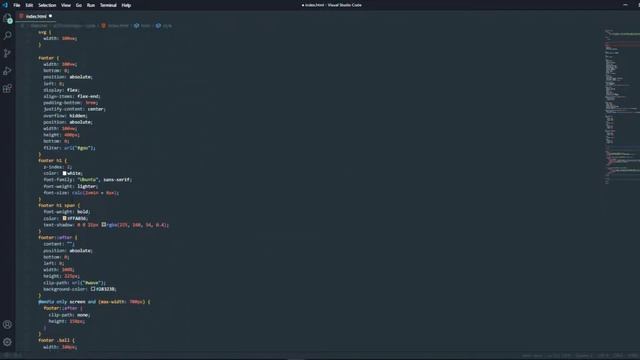This screenshot has width=640, height=360.
Task: Click the 'overflow: hidden;' line
Action: click(x=65, y=116)
